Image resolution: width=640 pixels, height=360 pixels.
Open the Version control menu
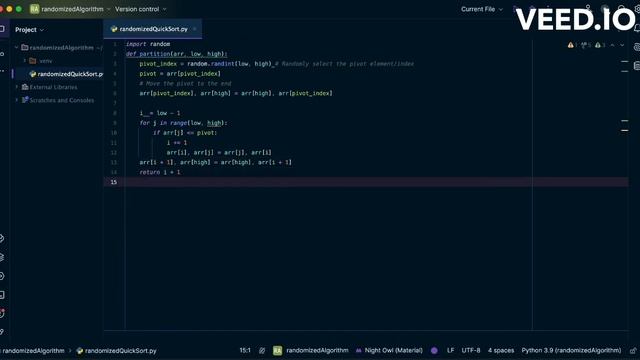(140, 9)
